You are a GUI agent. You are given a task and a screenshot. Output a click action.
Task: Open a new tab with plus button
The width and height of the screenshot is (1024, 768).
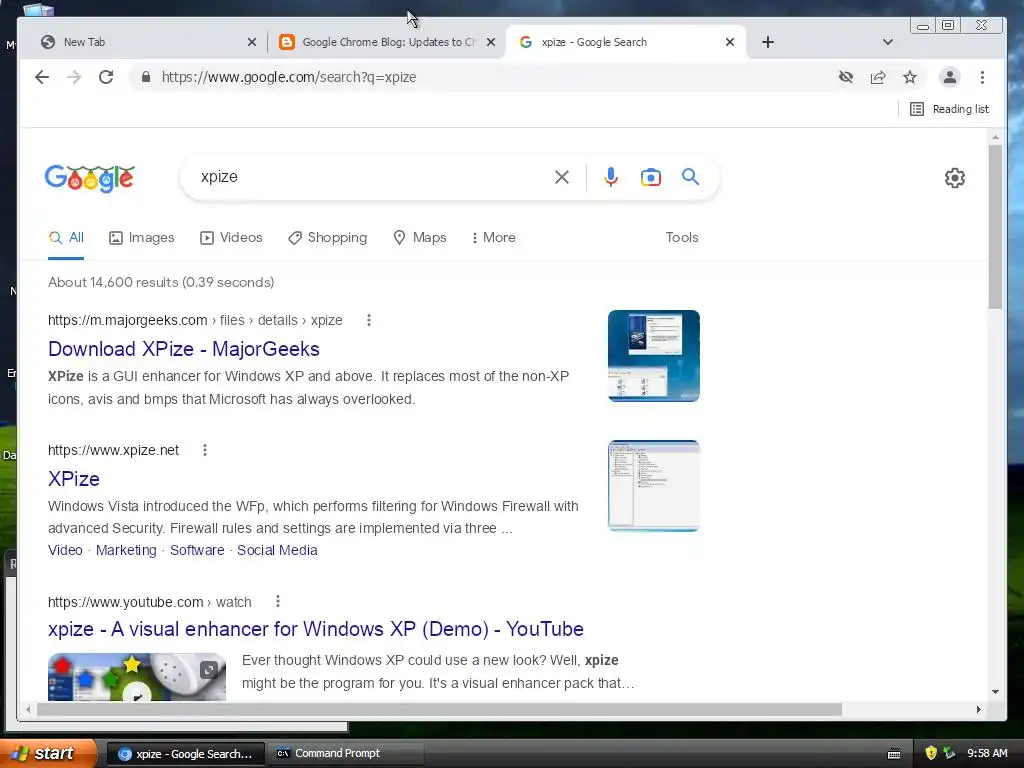point(768,42)
